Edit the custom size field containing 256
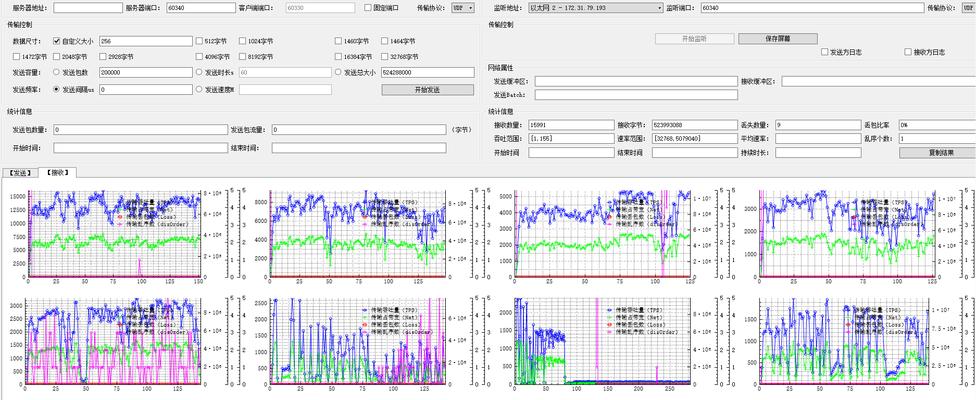 (x=146, y=41)
